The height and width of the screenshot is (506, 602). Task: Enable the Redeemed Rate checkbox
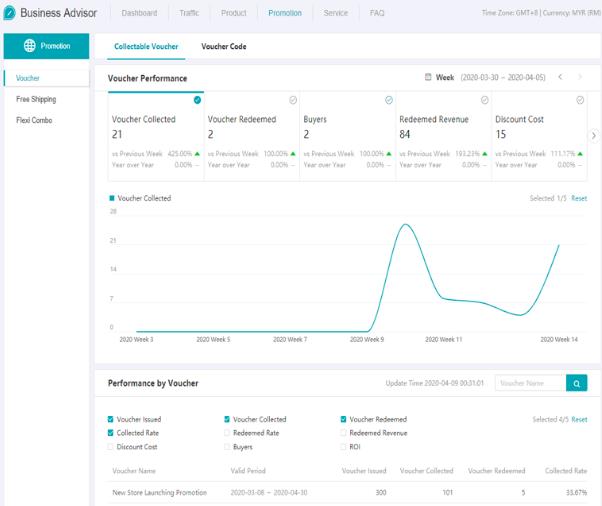pos(228,433)
